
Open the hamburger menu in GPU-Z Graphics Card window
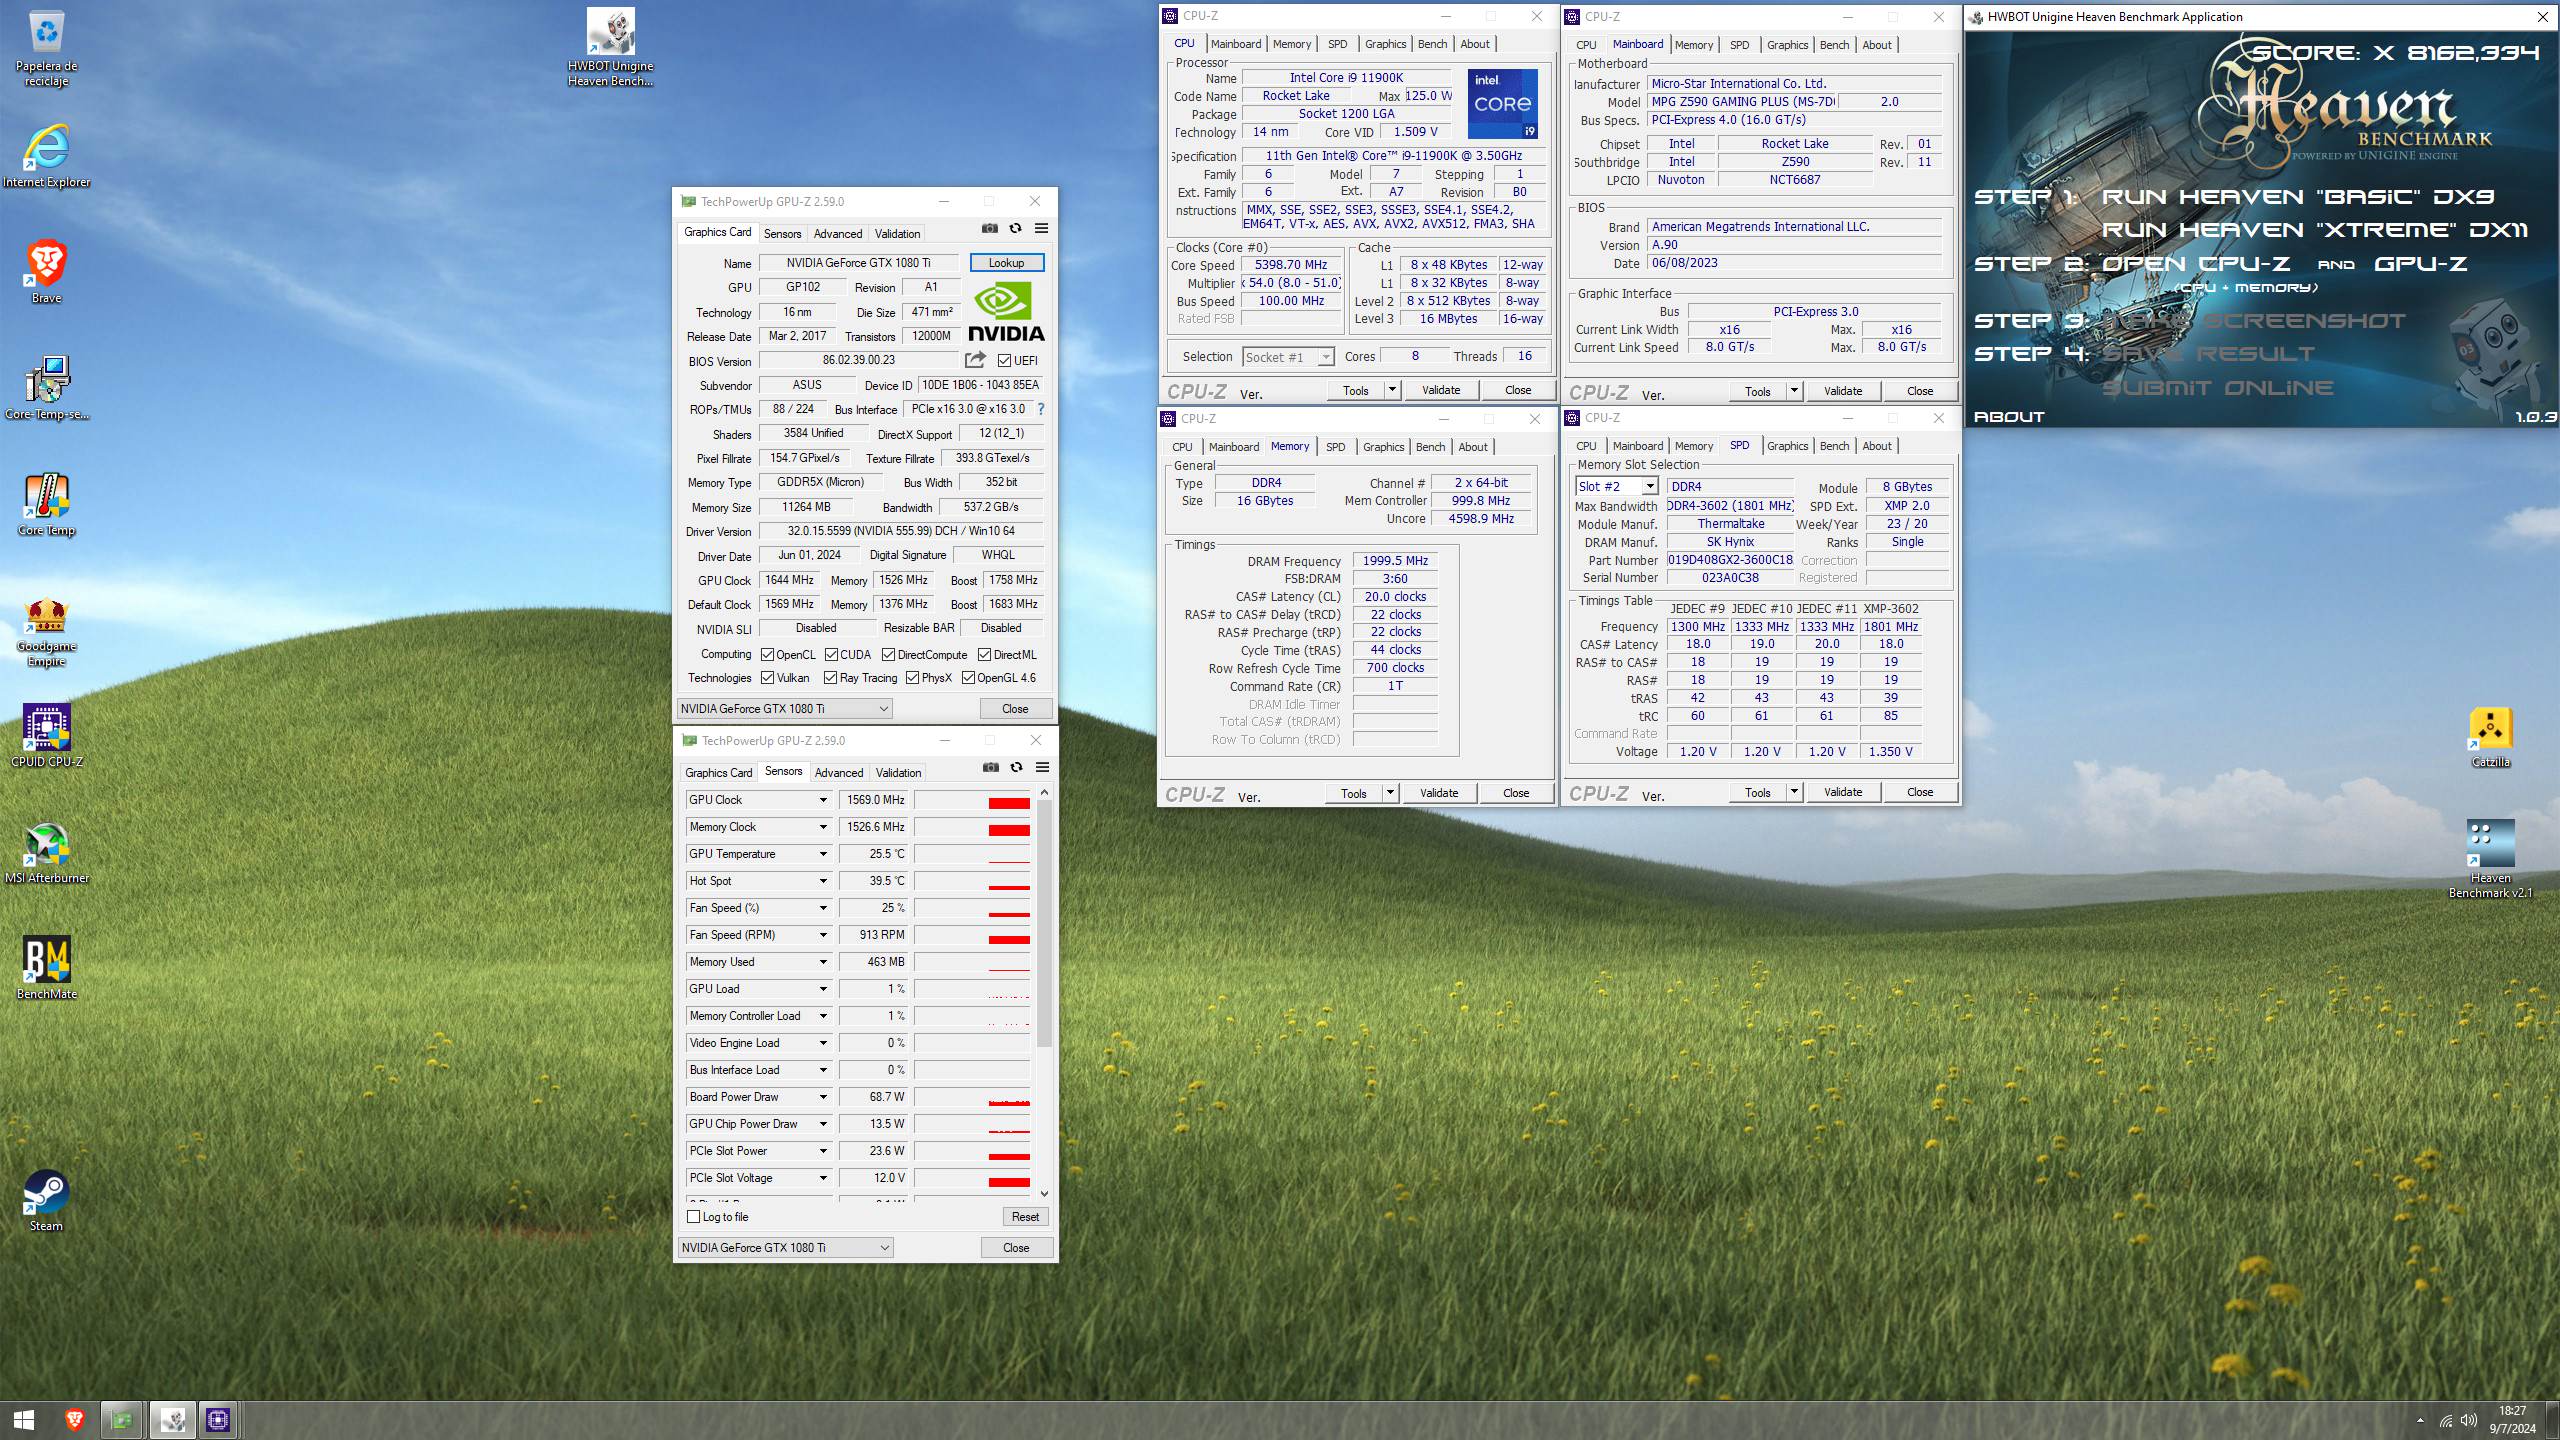coord(1041,229)
